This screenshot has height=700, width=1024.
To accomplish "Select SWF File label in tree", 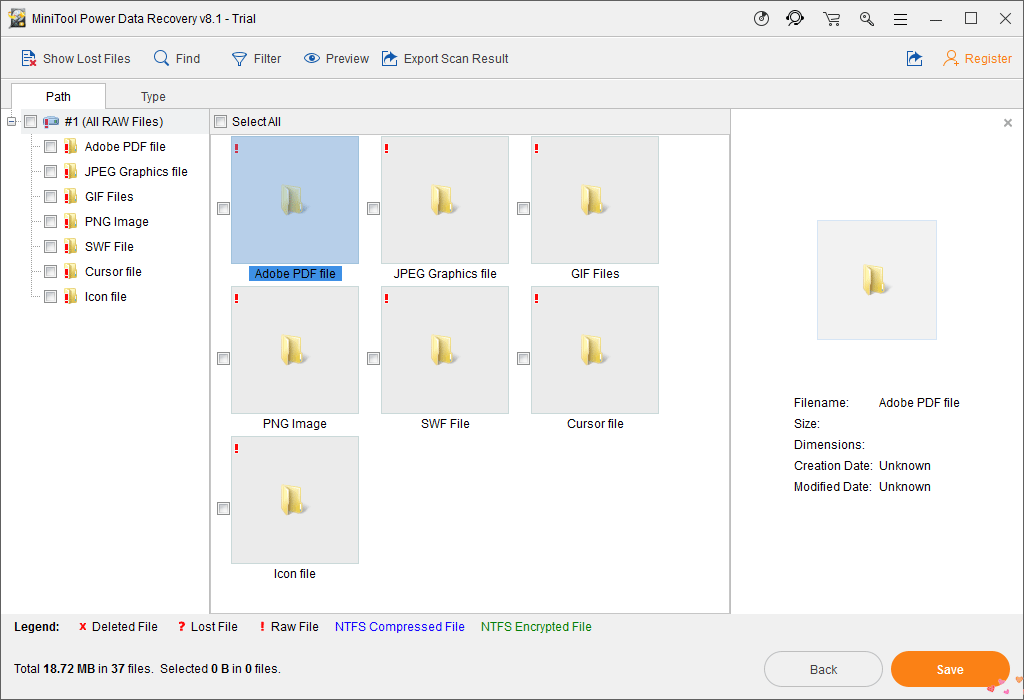I will pyautogui.click(x=109, y=246).
